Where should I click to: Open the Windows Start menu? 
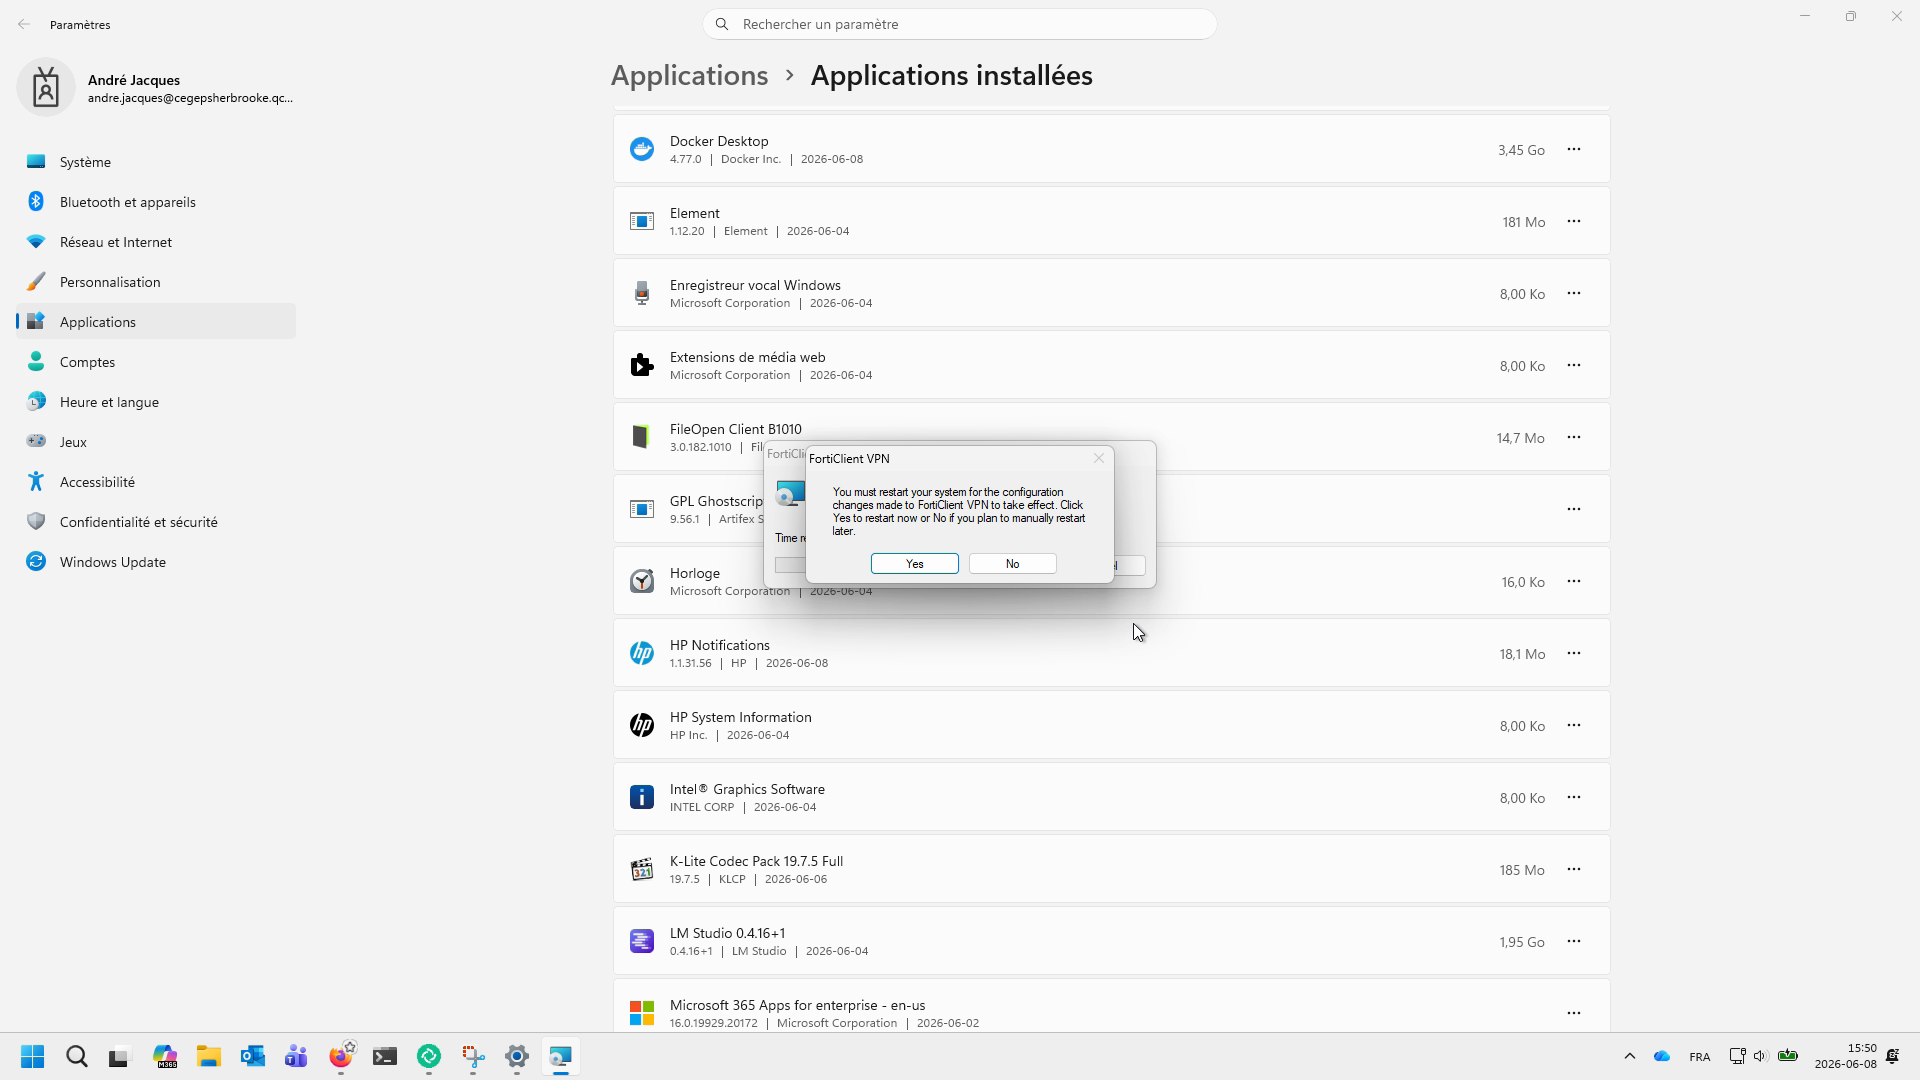point(33,1057)
